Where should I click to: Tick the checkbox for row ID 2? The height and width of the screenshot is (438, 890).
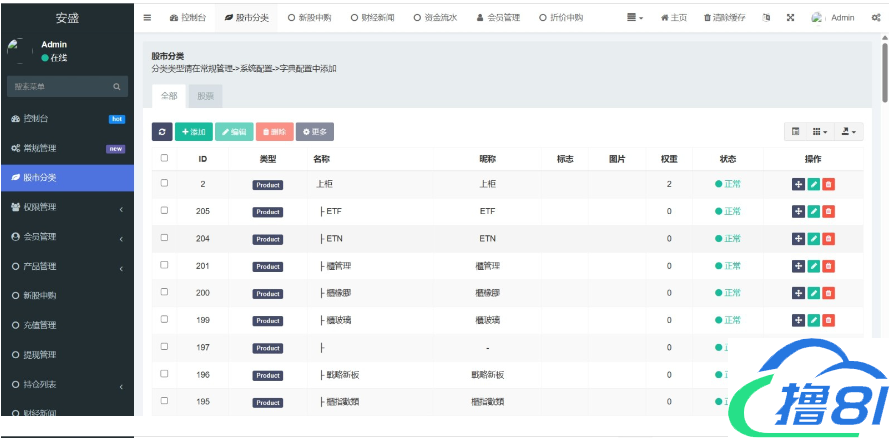point(164,183)
